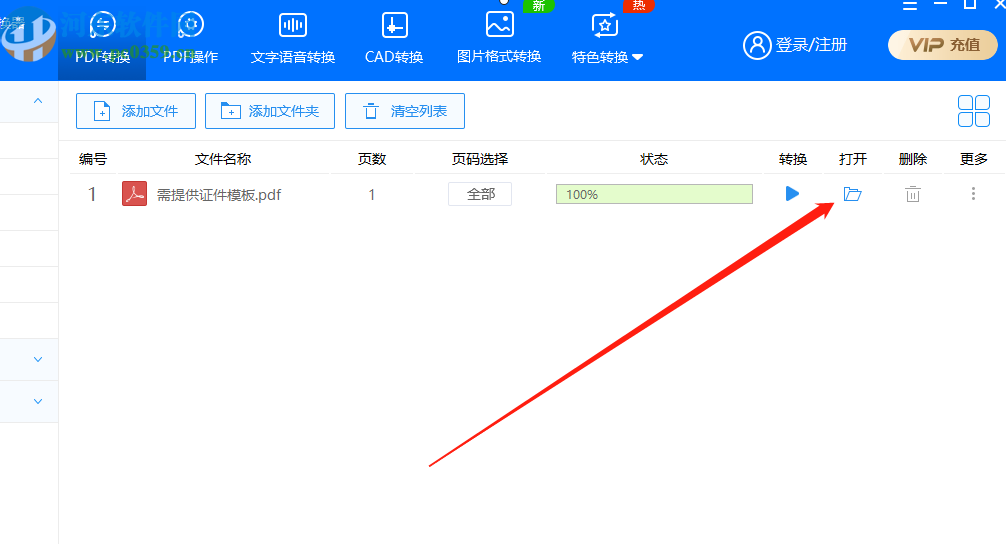Click the 添加文件 button
The height and width of the screenshot is (544, 1006).
[136, 111]
